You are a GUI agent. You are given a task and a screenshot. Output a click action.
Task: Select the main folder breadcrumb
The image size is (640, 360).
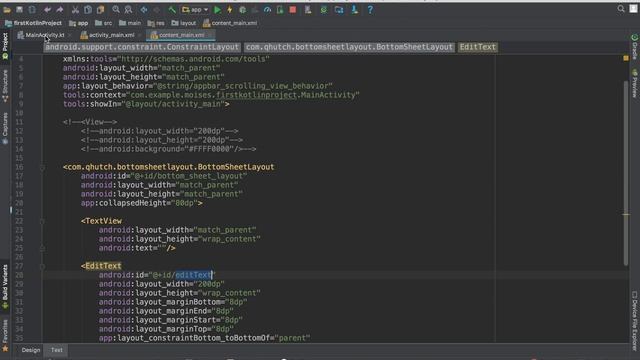click(130, 23)
